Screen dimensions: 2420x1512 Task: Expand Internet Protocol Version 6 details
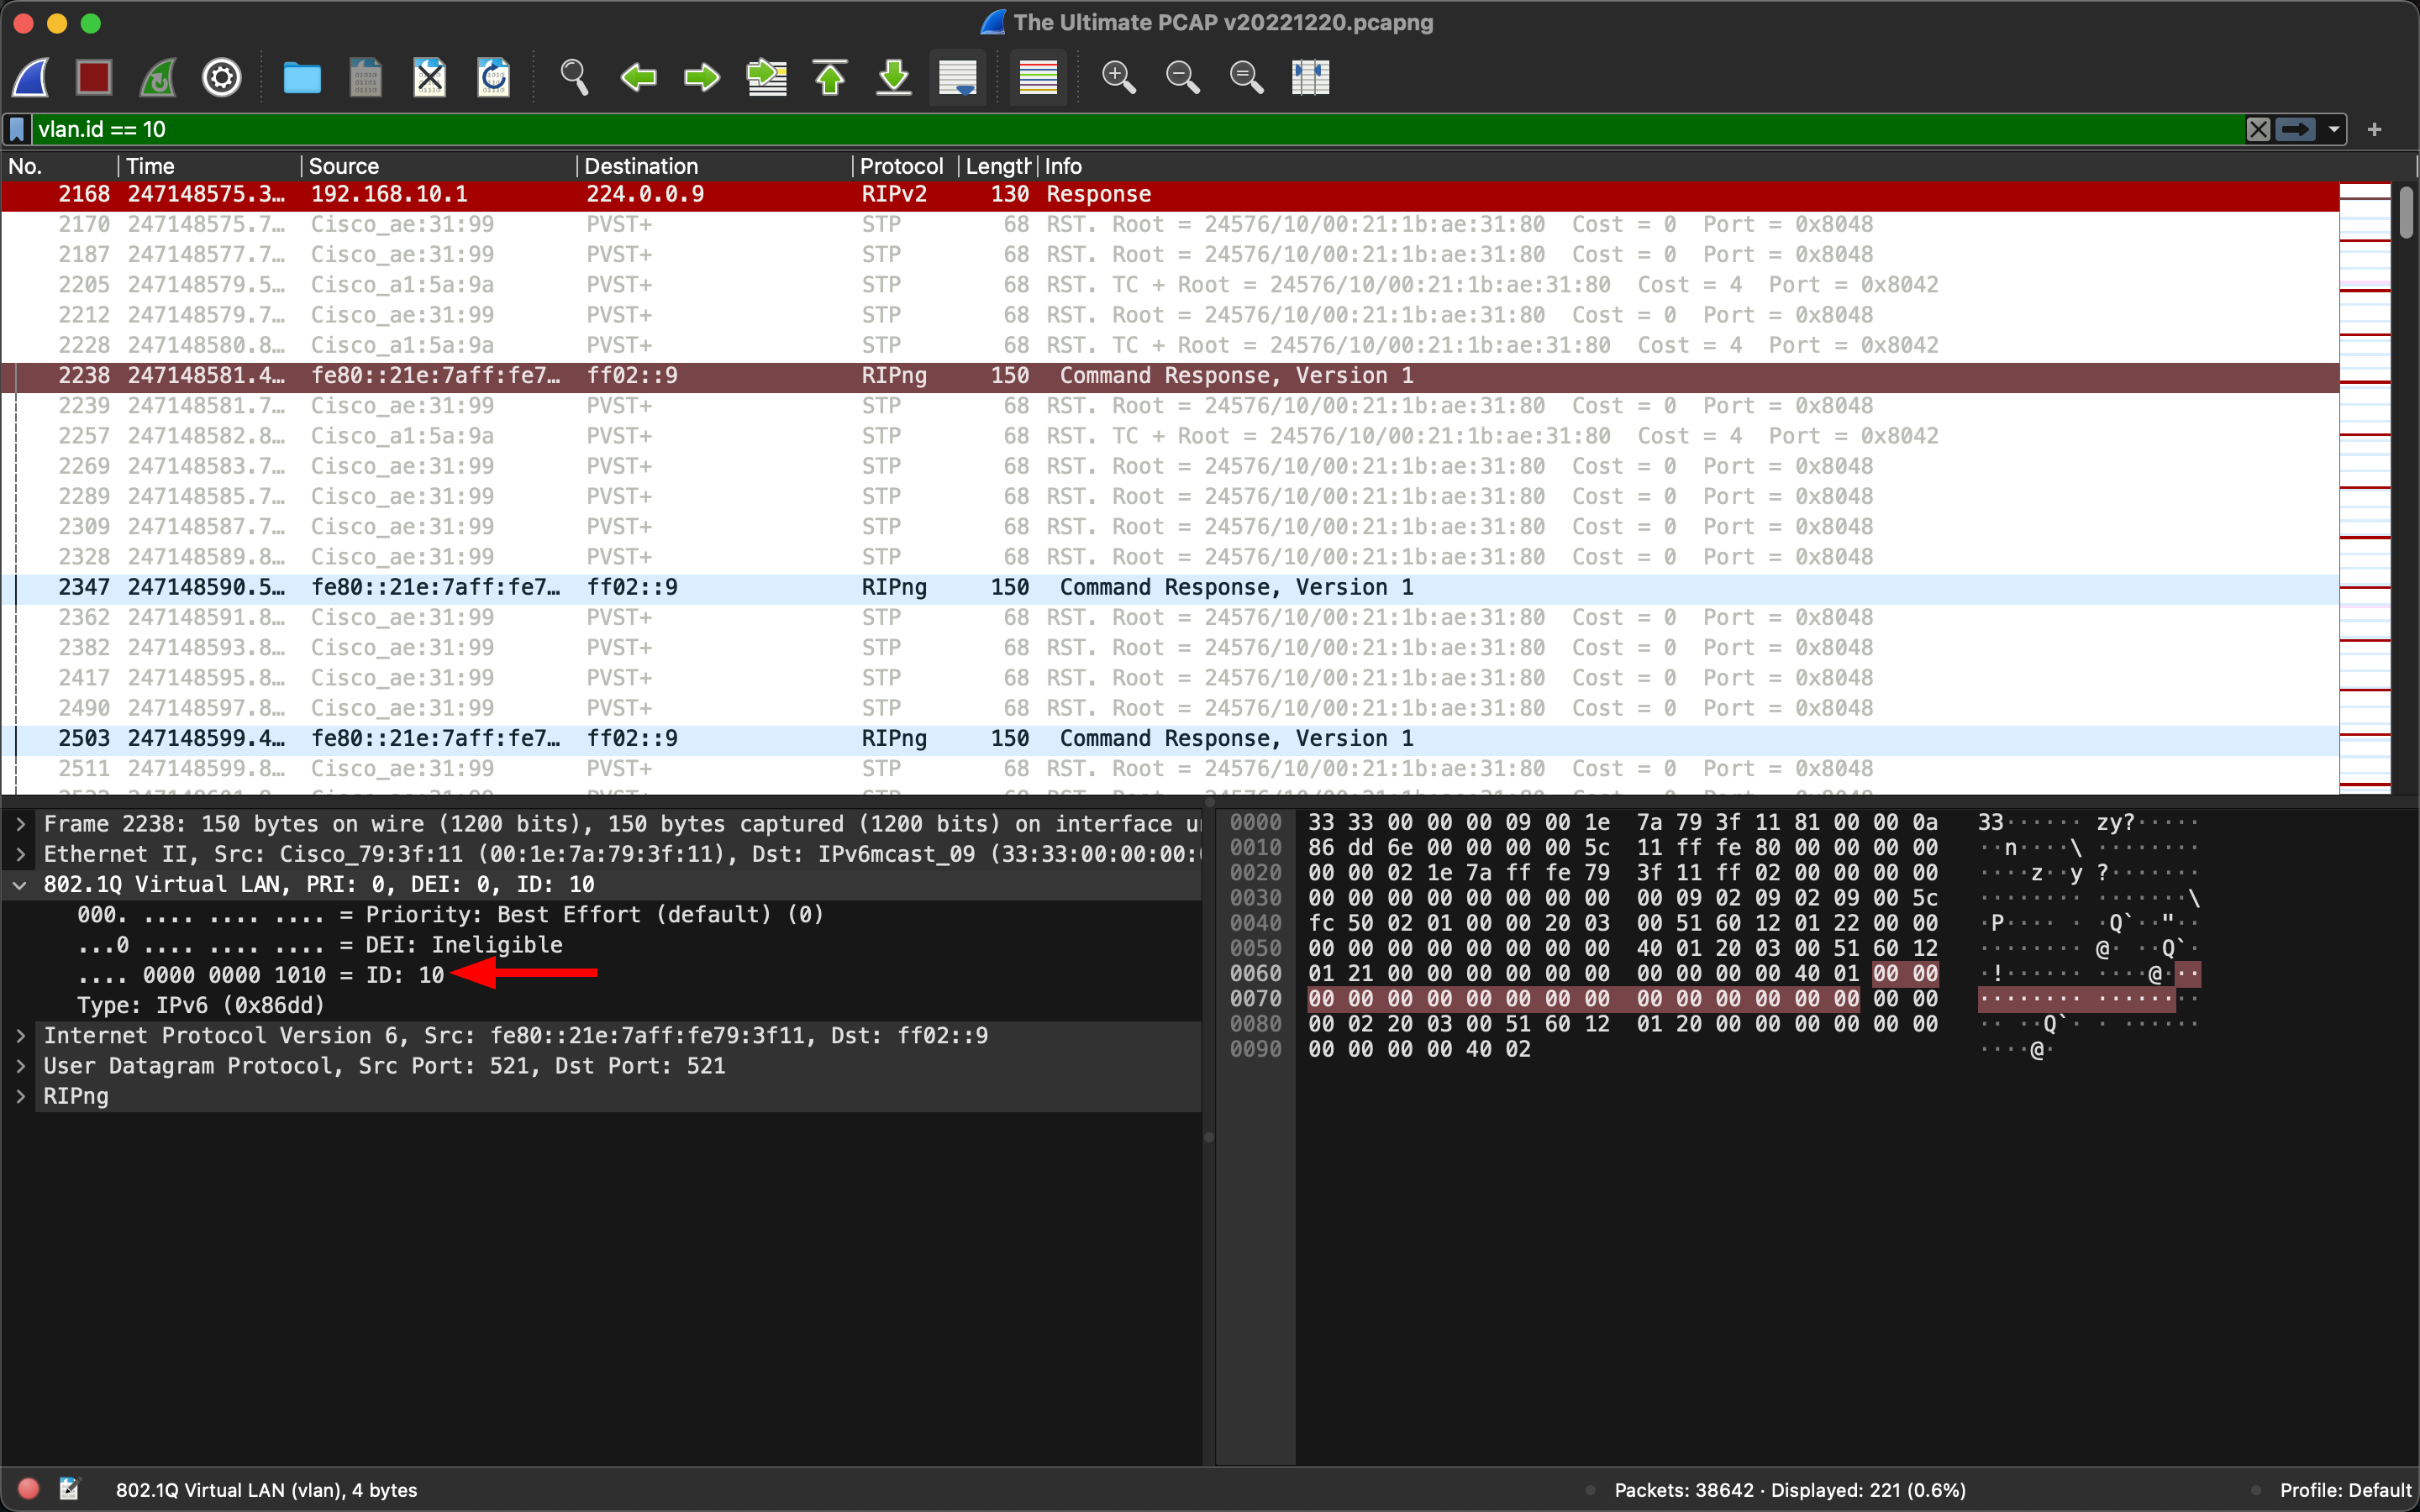click(x=21, y=1035)
